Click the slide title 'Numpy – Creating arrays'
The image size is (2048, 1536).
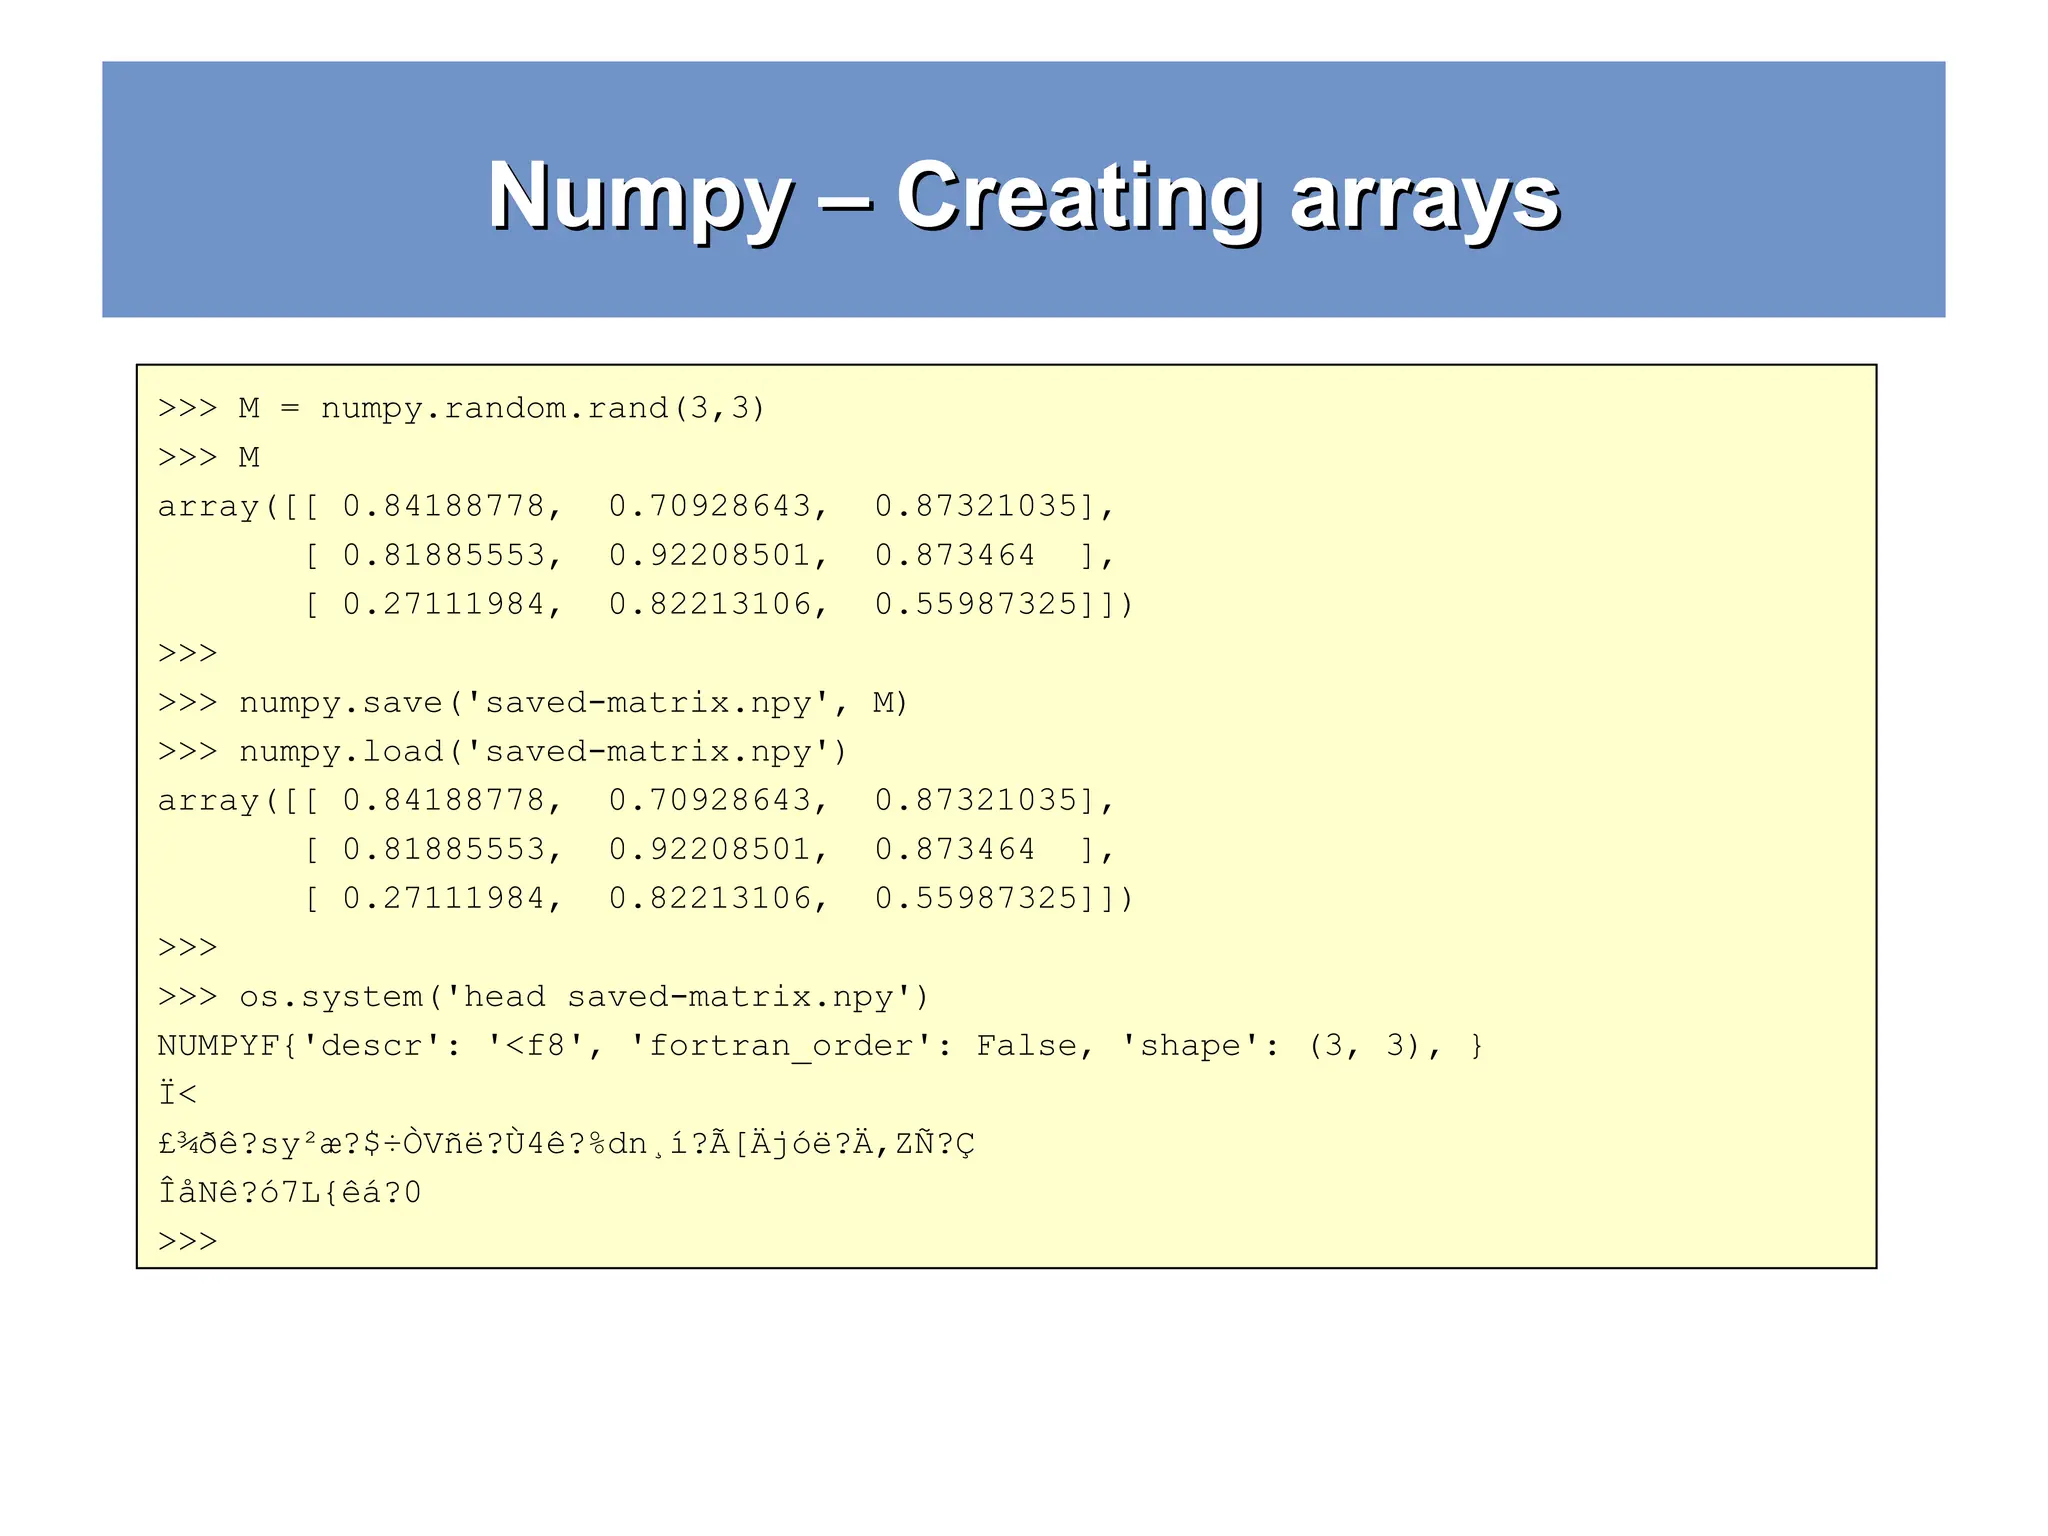(1022, 196)
